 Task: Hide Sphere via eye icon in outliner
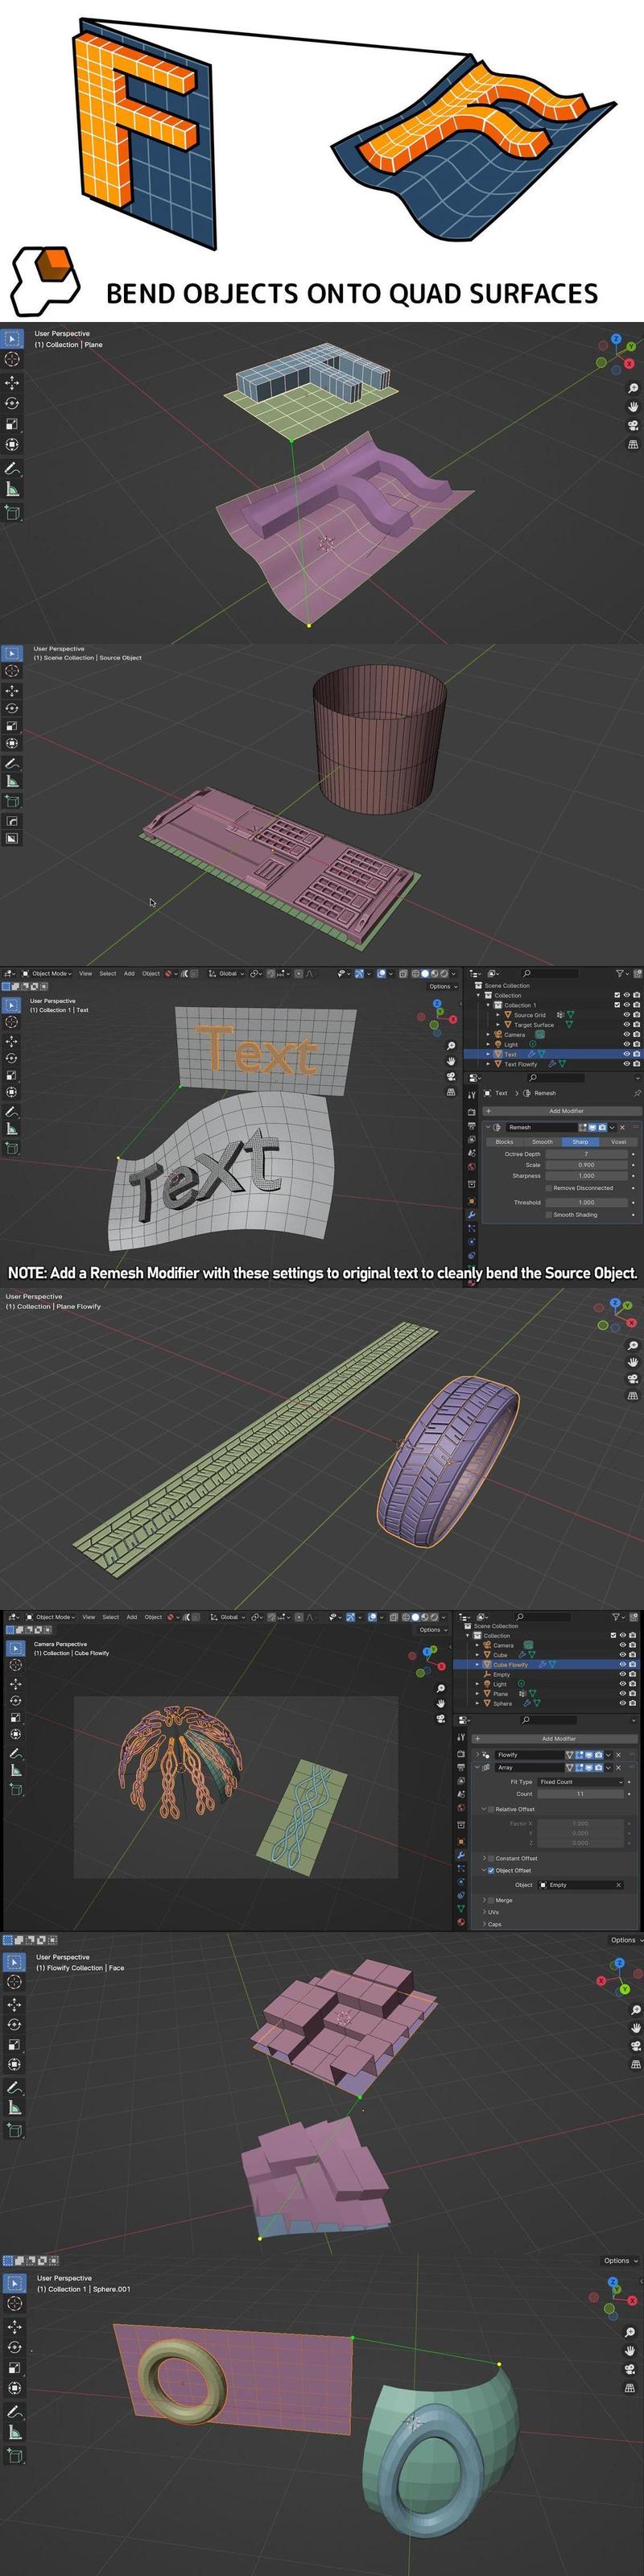[x=624, y=1703]
